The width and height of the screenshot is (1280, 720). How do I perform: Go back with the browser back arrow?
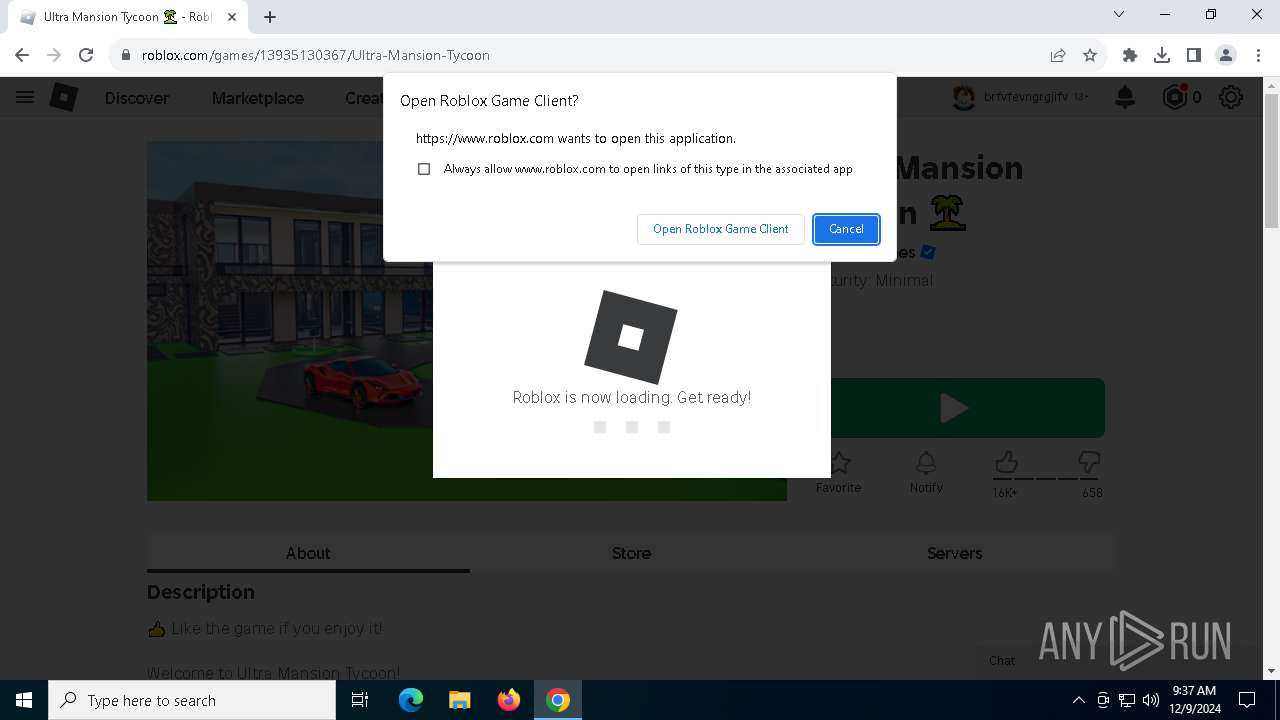[22, 55]
